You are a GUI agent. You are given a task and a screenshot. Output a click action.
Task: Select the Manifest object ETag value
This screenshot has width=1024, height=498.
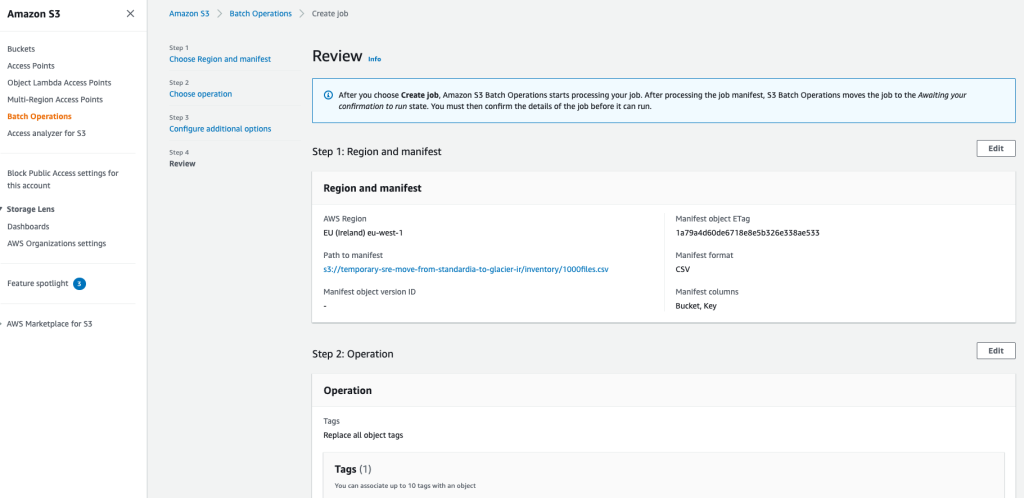pos(747,233)
